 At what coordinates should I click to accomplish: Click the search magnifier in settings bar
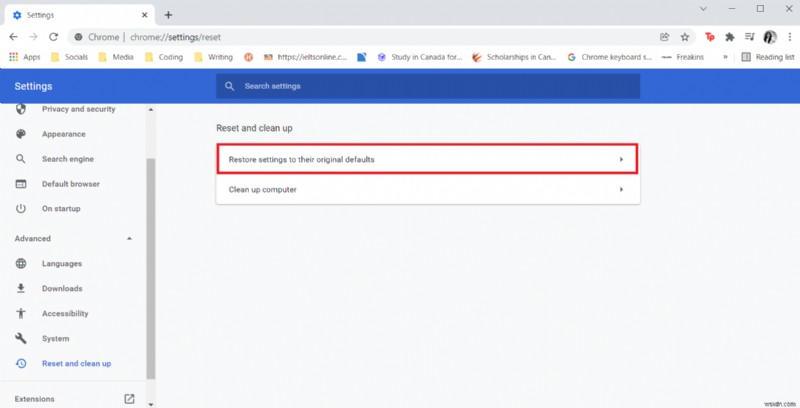point(230,86)
